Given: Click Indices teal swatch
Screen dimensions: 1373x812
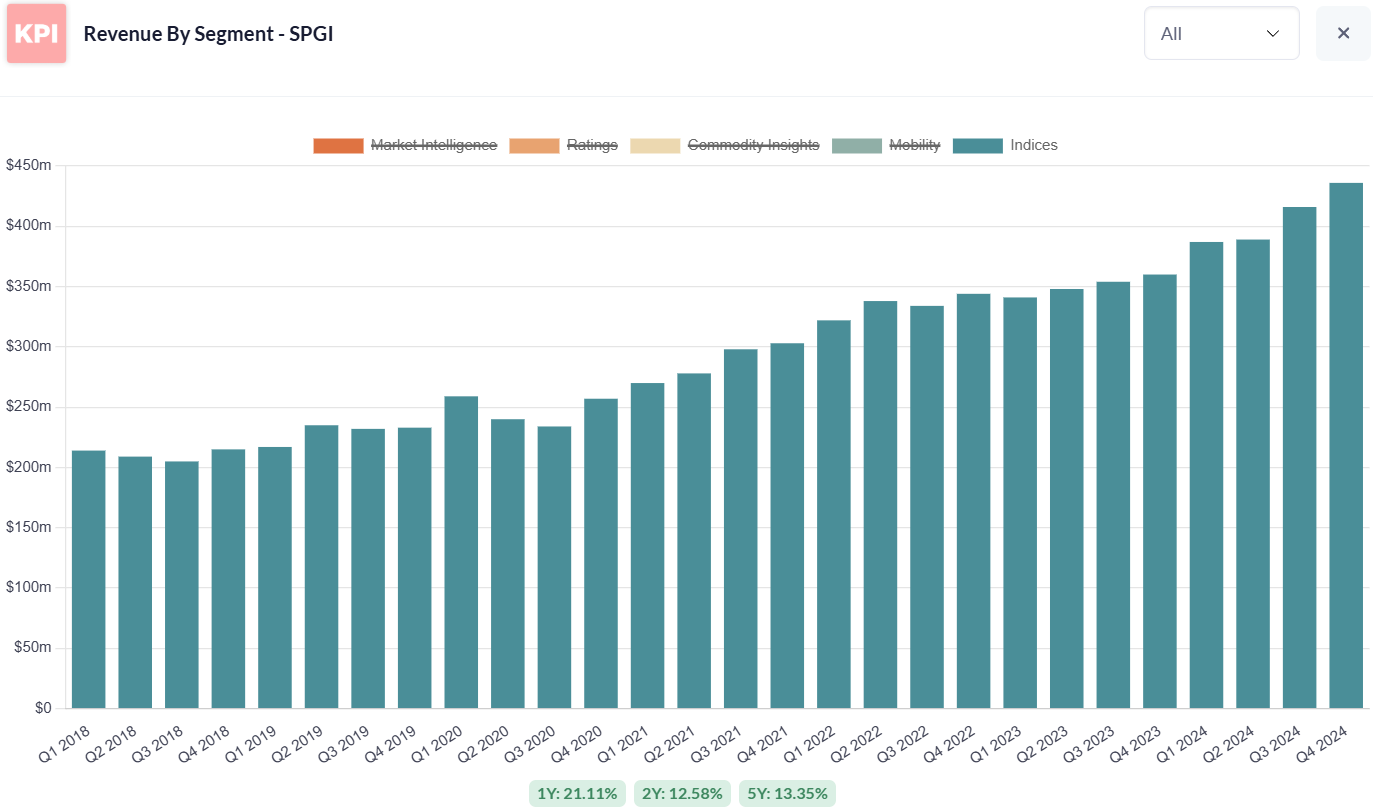Looking at the screenshot, I should [978, 145].
